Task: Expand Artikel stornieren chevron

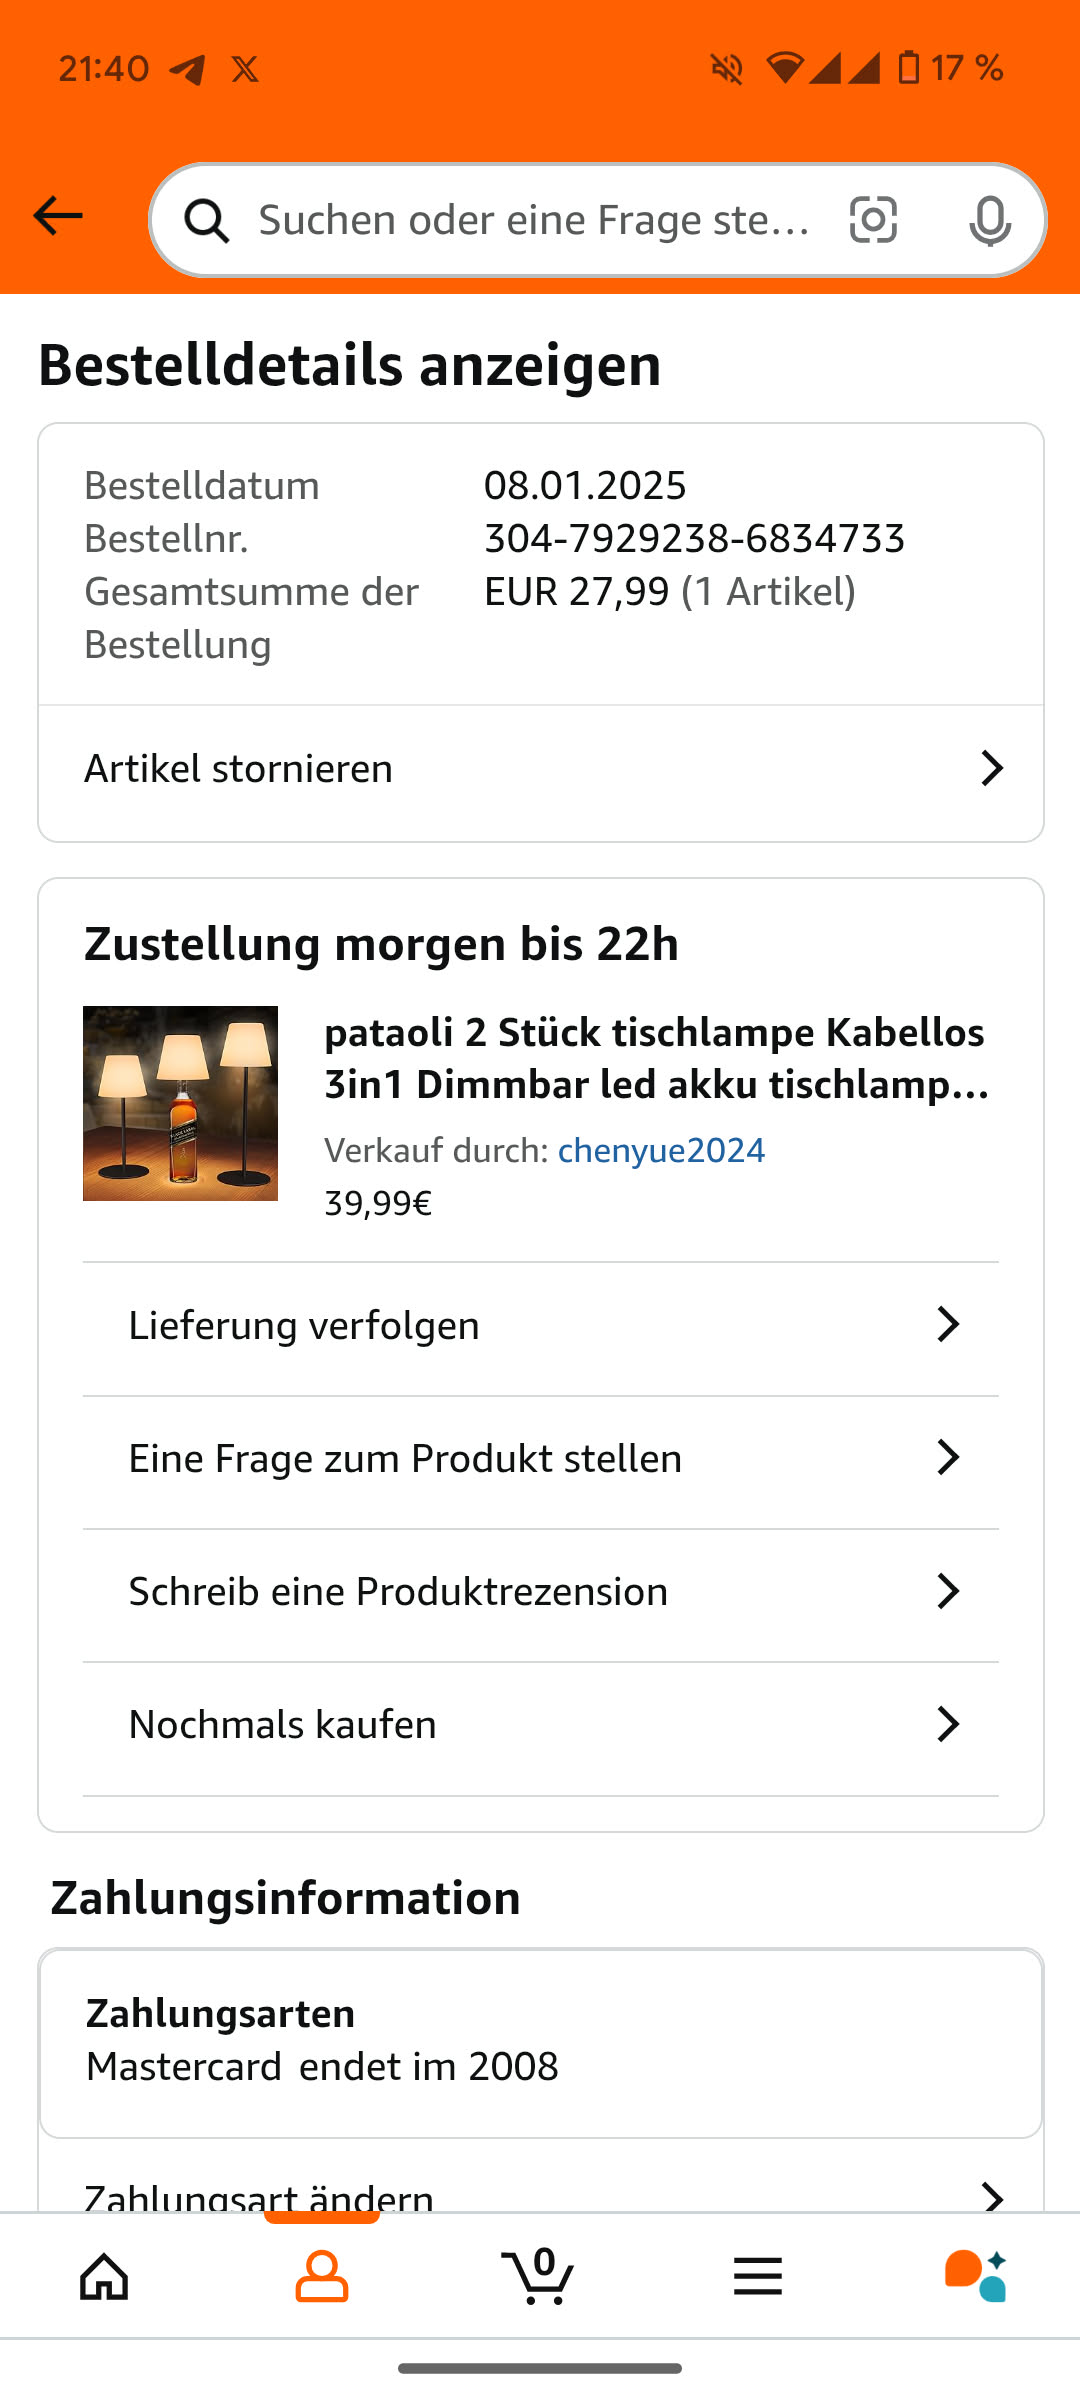Action: pyautogui.click(x=991, y=768)
